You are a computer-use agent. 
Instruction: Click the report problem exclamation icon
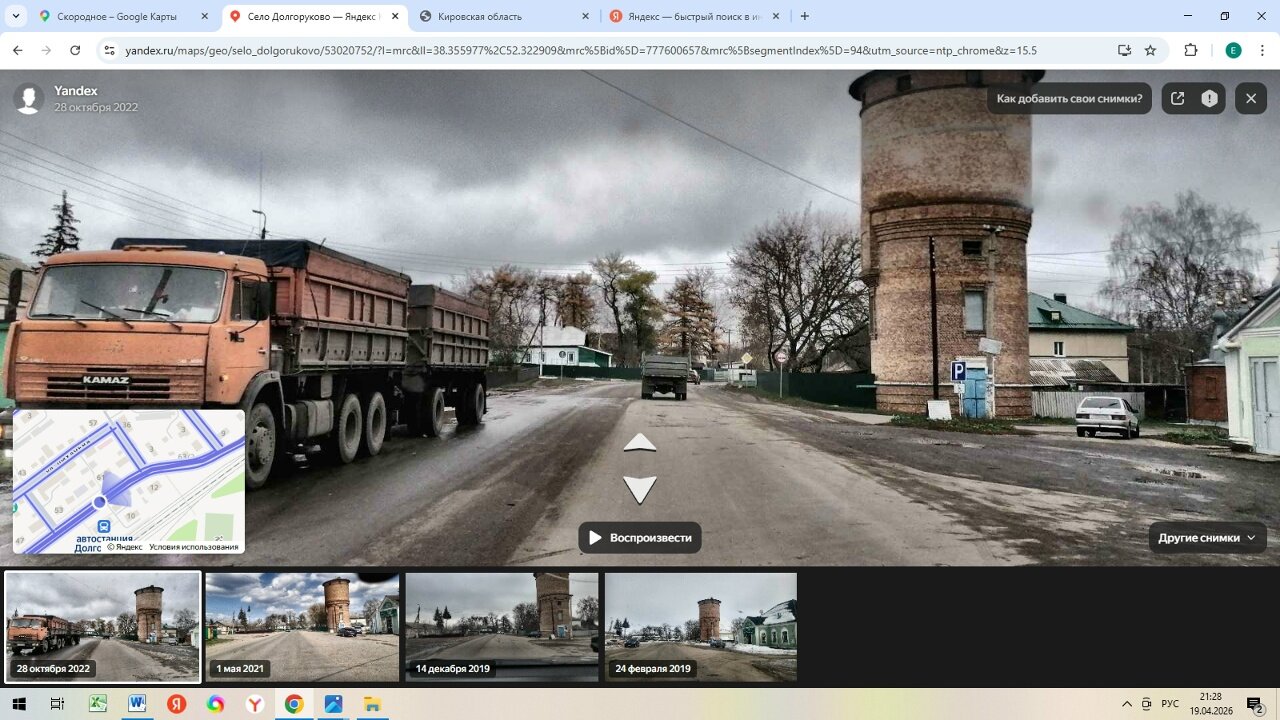[1209, 98]
